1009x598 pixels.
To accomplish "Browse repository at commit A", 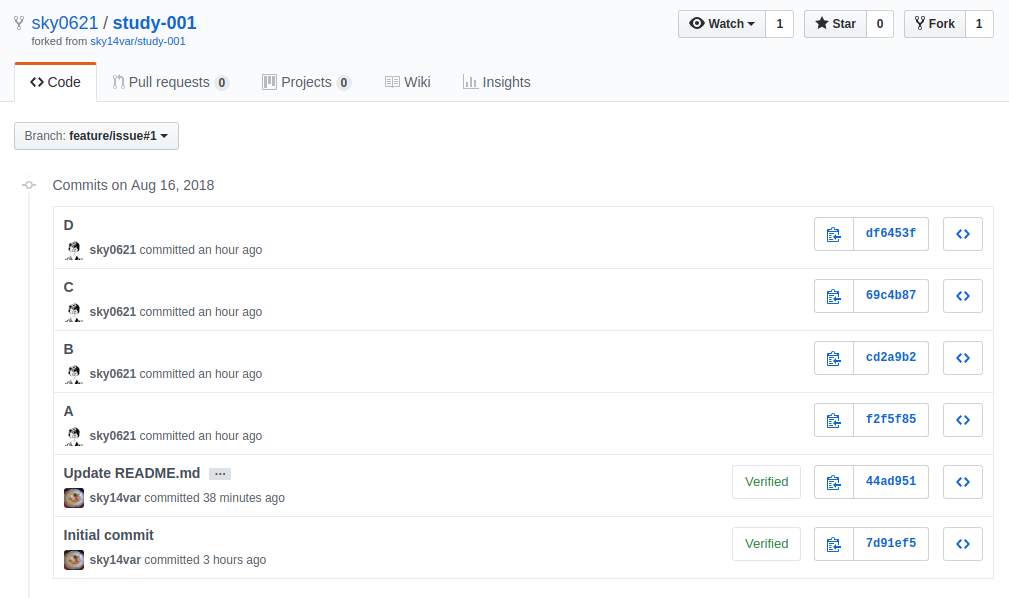I will pyautogui.click(x=963, y=420).
